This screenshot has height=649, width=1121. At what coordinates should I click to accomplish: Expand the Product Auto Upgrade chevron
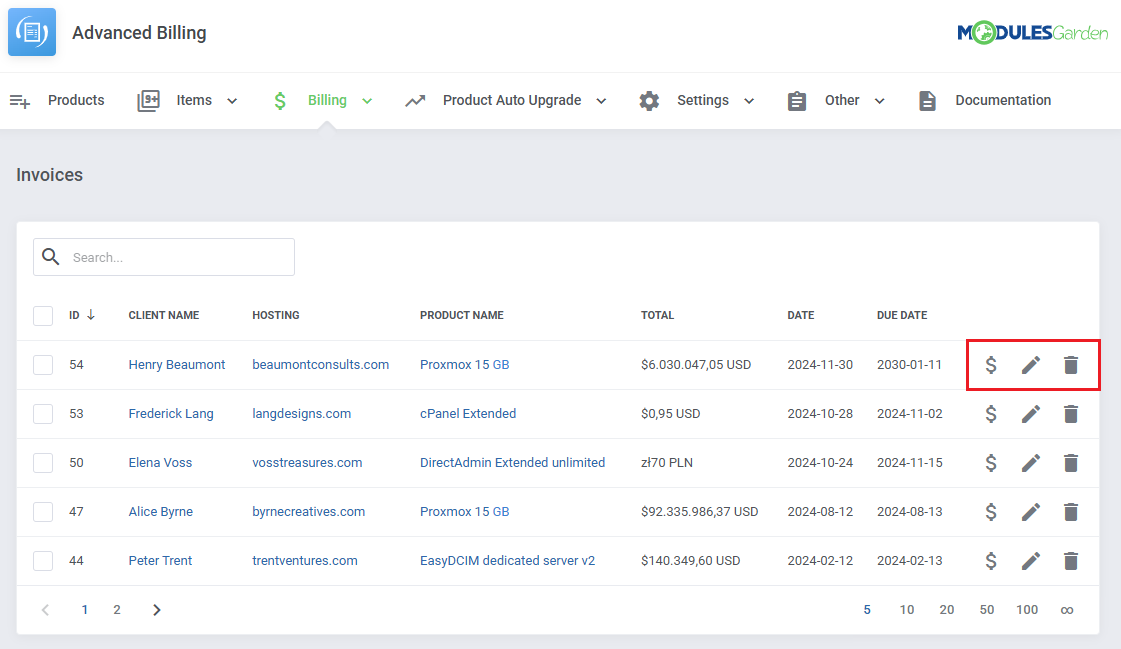point(601,101)
